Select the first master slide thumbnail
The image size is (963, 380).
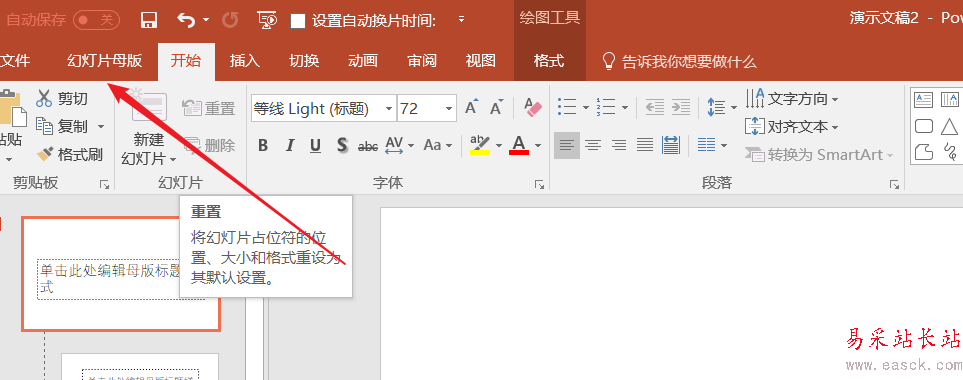point(121,274)
